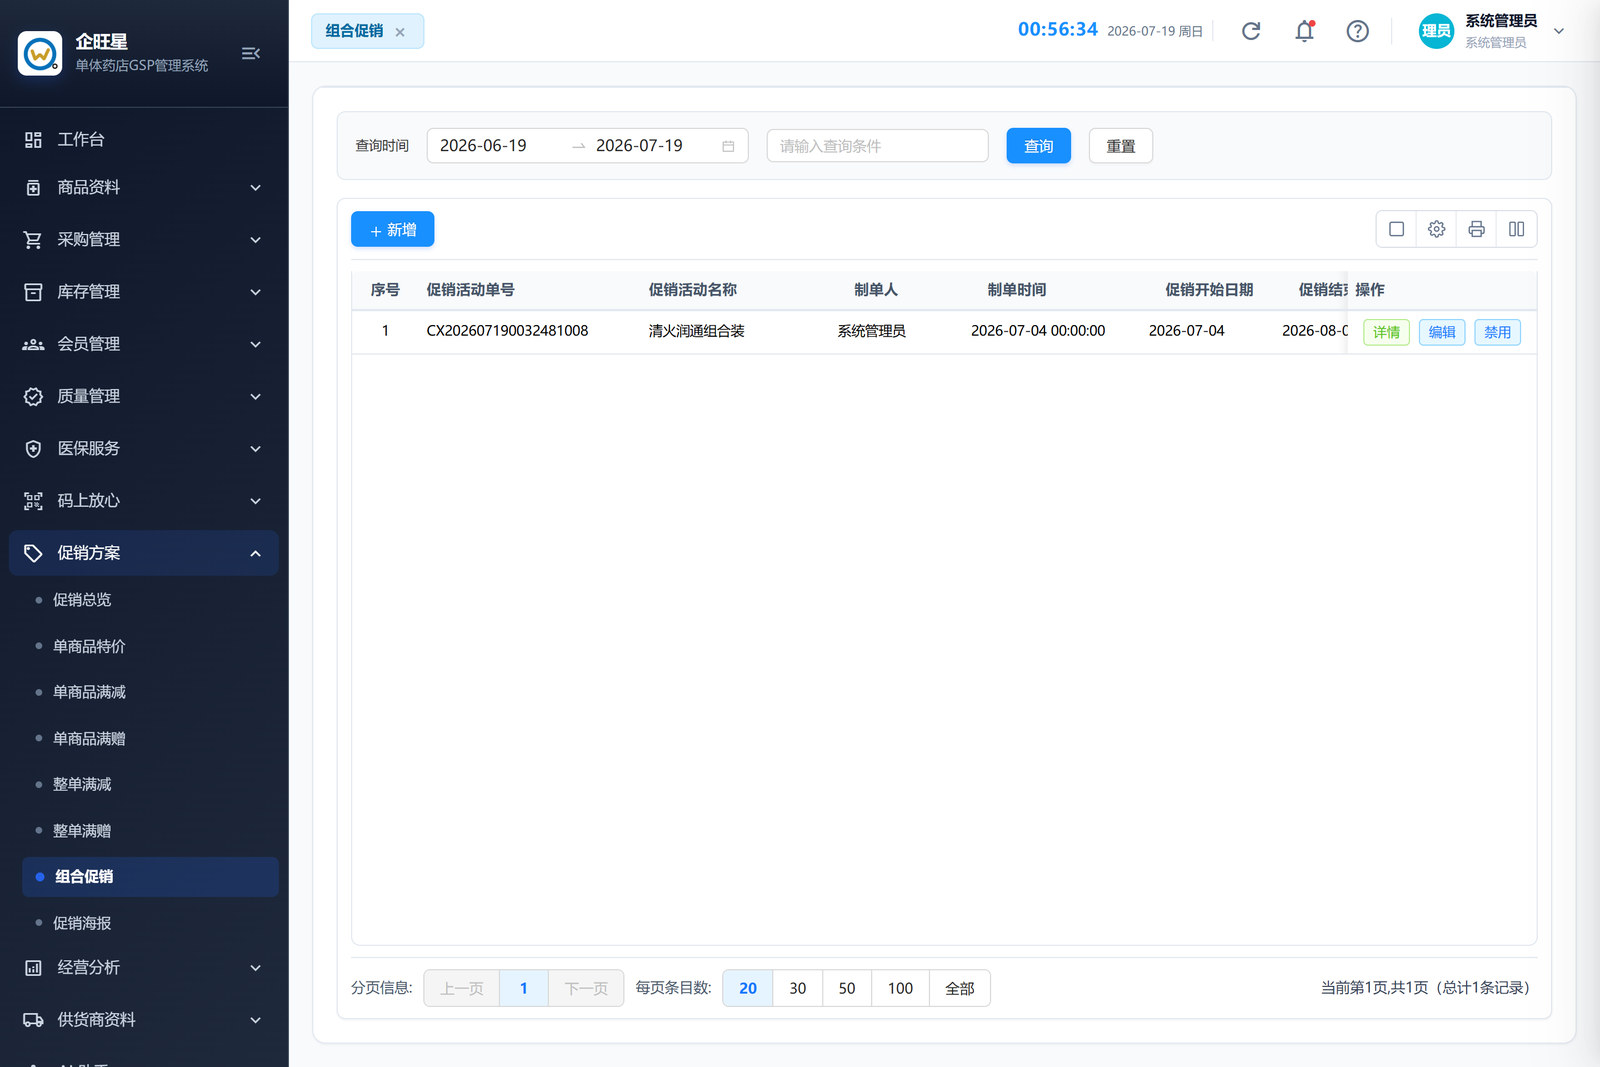Open 单商品满赠 submenu item
Image resolution: width=1600 pixels, height=1067 pixels.
point(150,738)
